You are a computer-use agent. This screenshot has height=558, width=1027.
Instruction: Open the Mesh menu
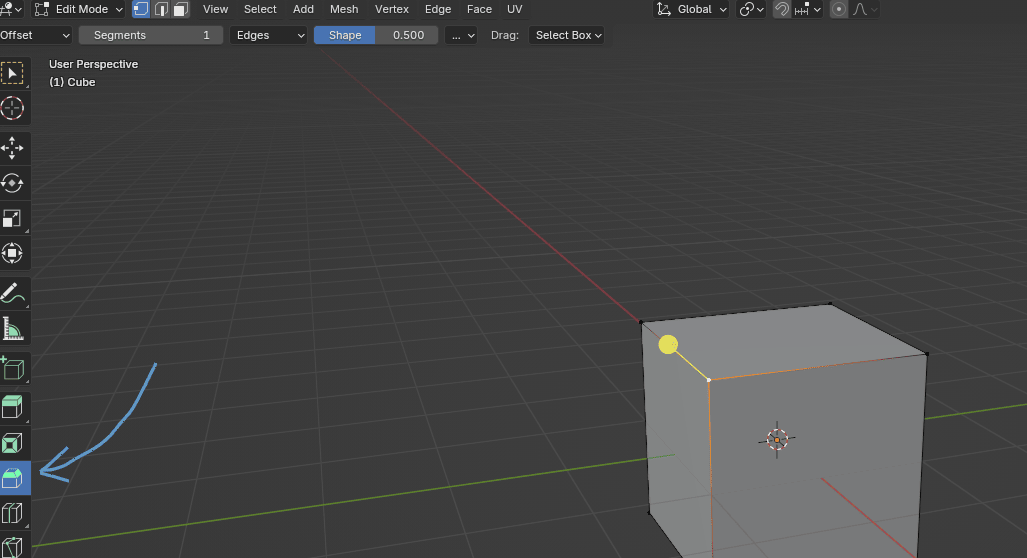(x=344, y=9)
